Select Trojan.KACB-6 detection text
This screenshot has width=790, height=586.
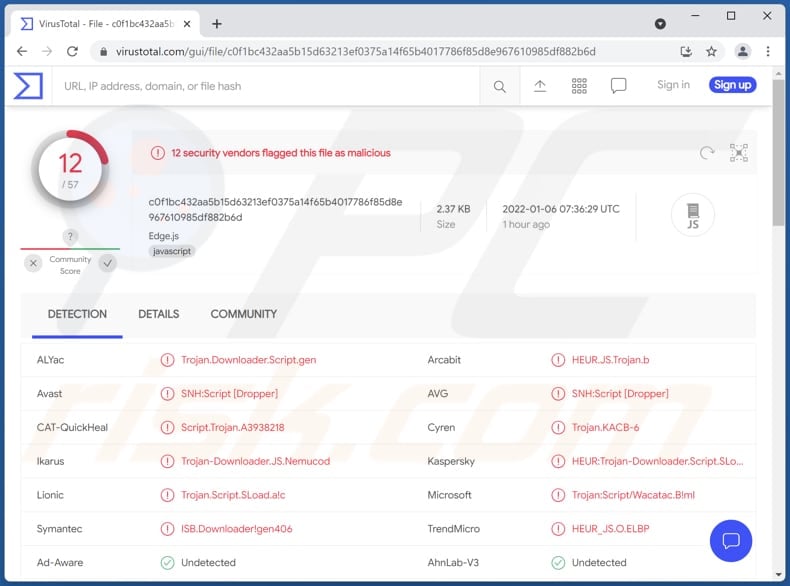[605, 427]
